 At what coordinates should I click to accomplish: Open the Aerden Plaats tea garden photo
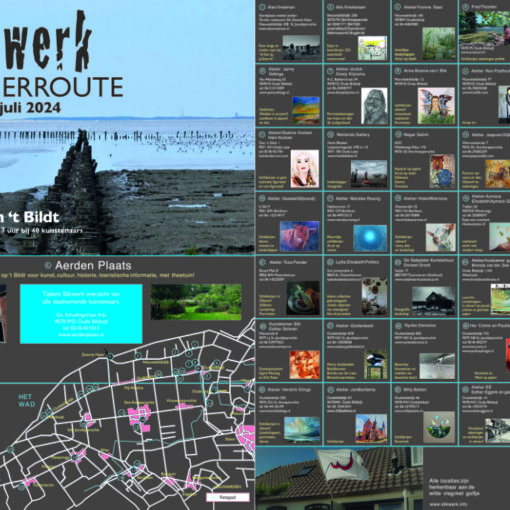[196, 302]
